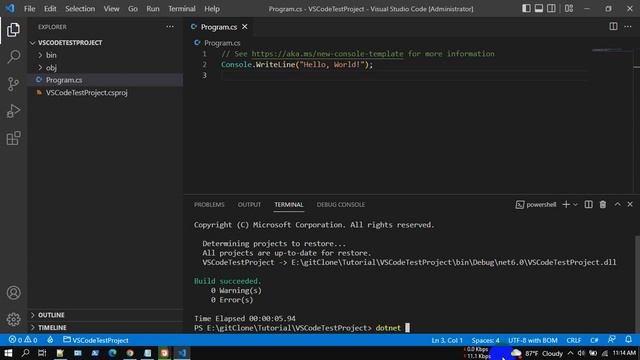Toggle the primary side bar

[x=526, y=9]
